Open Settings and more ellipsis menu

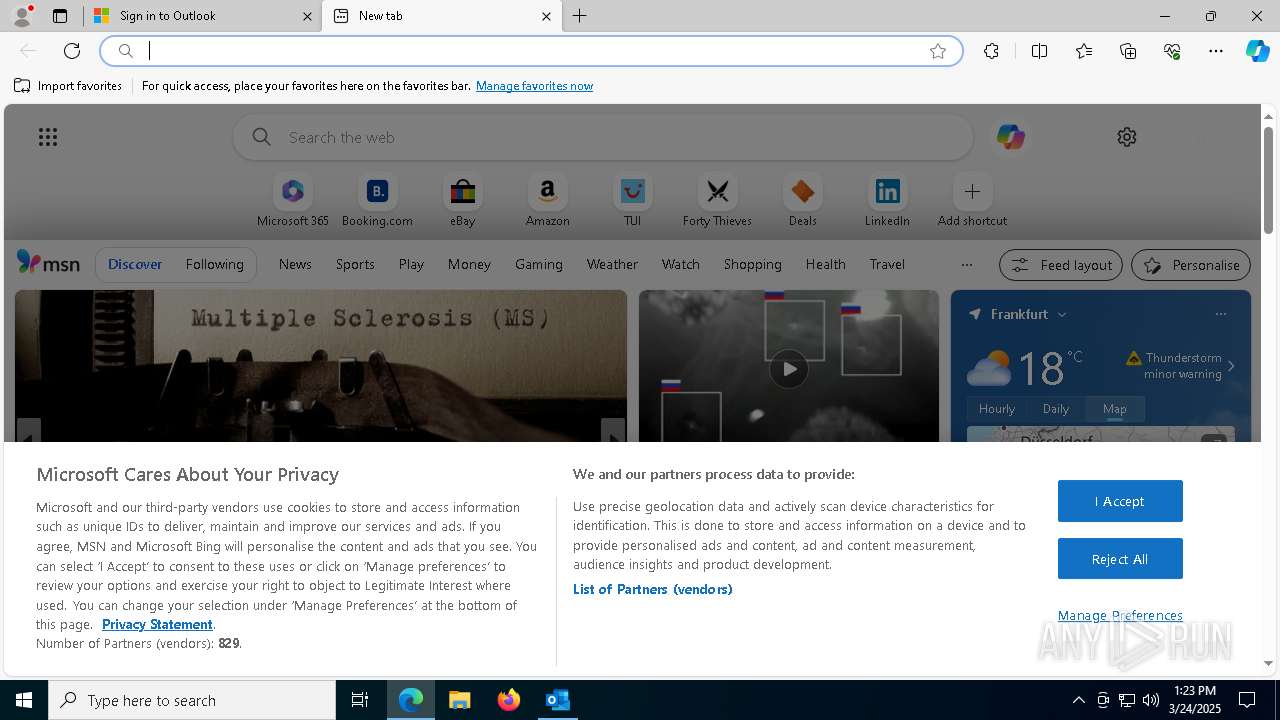(x=1216, y=51)
